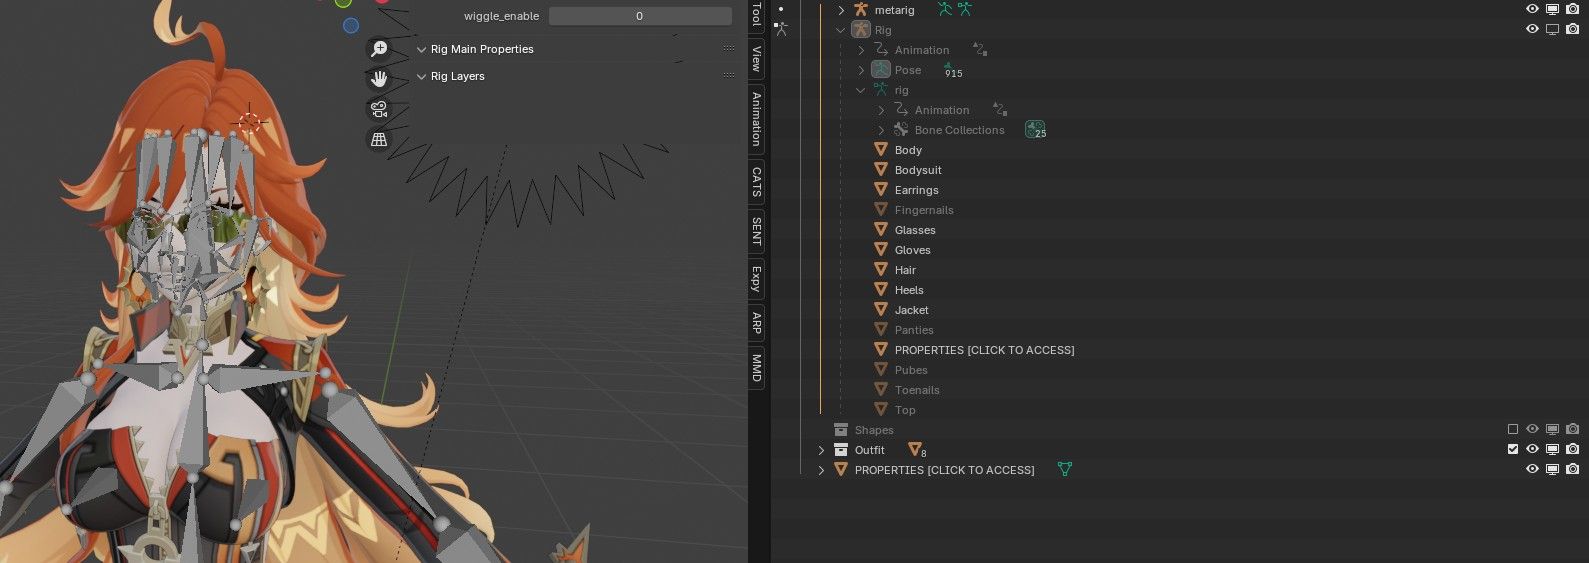Select the Top object row
The height and width of the screenshot is (563, 1589).
pyautogui.click(x=905, y=410)
